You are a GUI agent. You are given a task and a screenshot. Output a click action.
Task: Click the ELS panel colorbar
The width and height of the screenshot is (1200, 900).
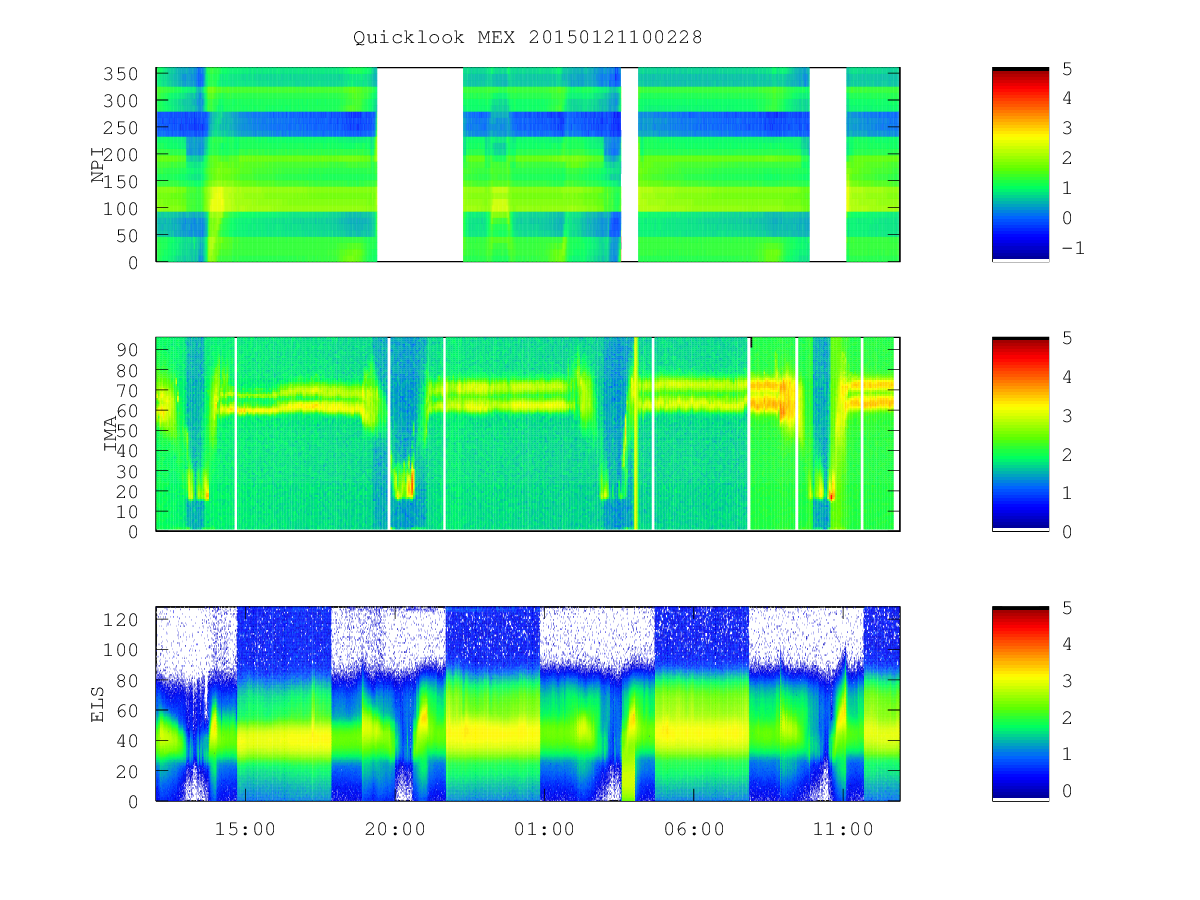[x=1020, y=704]
